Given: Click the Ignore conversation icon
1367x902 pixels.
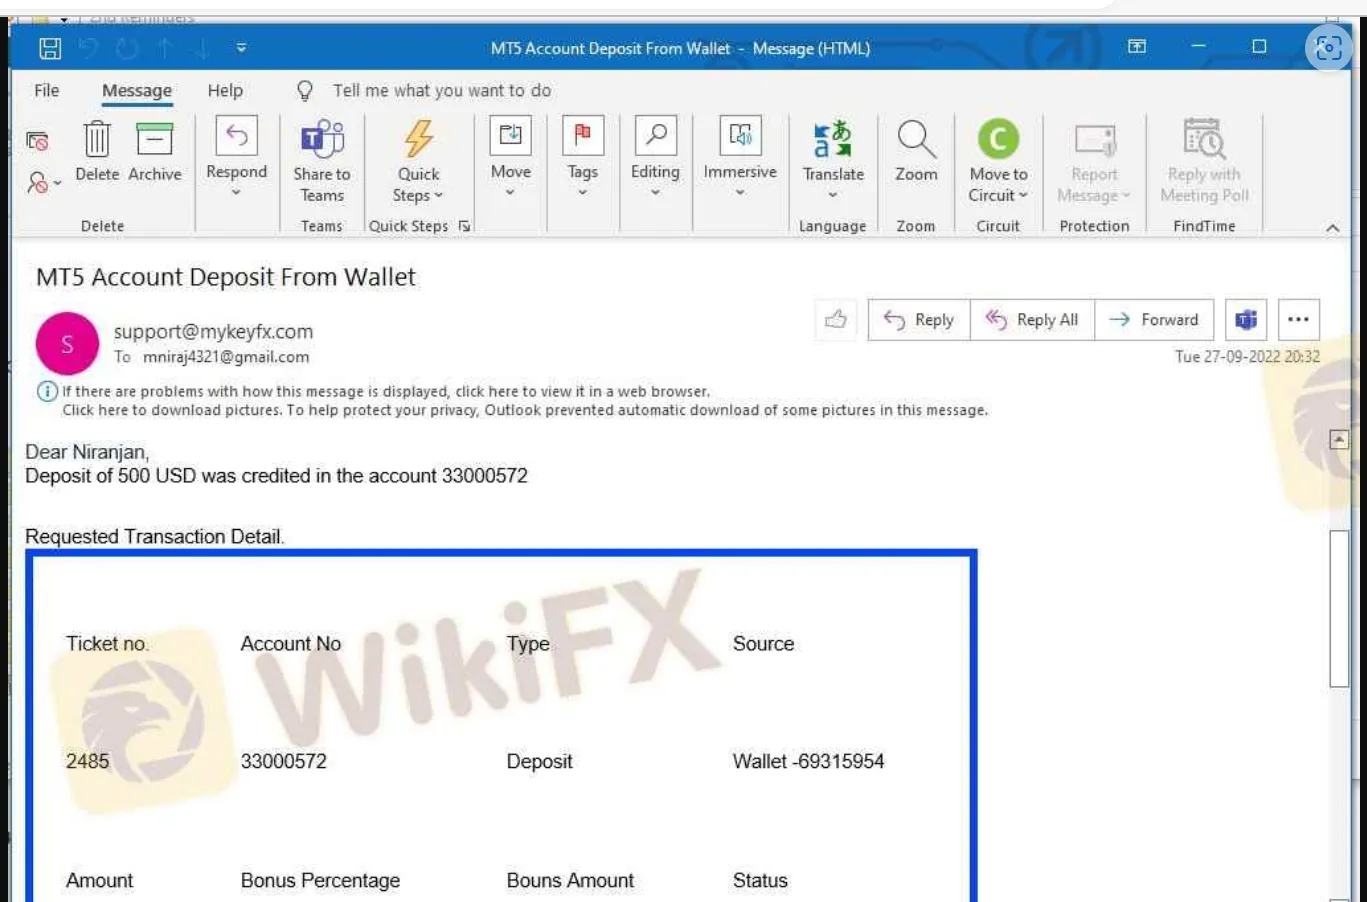Looking at the screenshot, I should [38, 141].
